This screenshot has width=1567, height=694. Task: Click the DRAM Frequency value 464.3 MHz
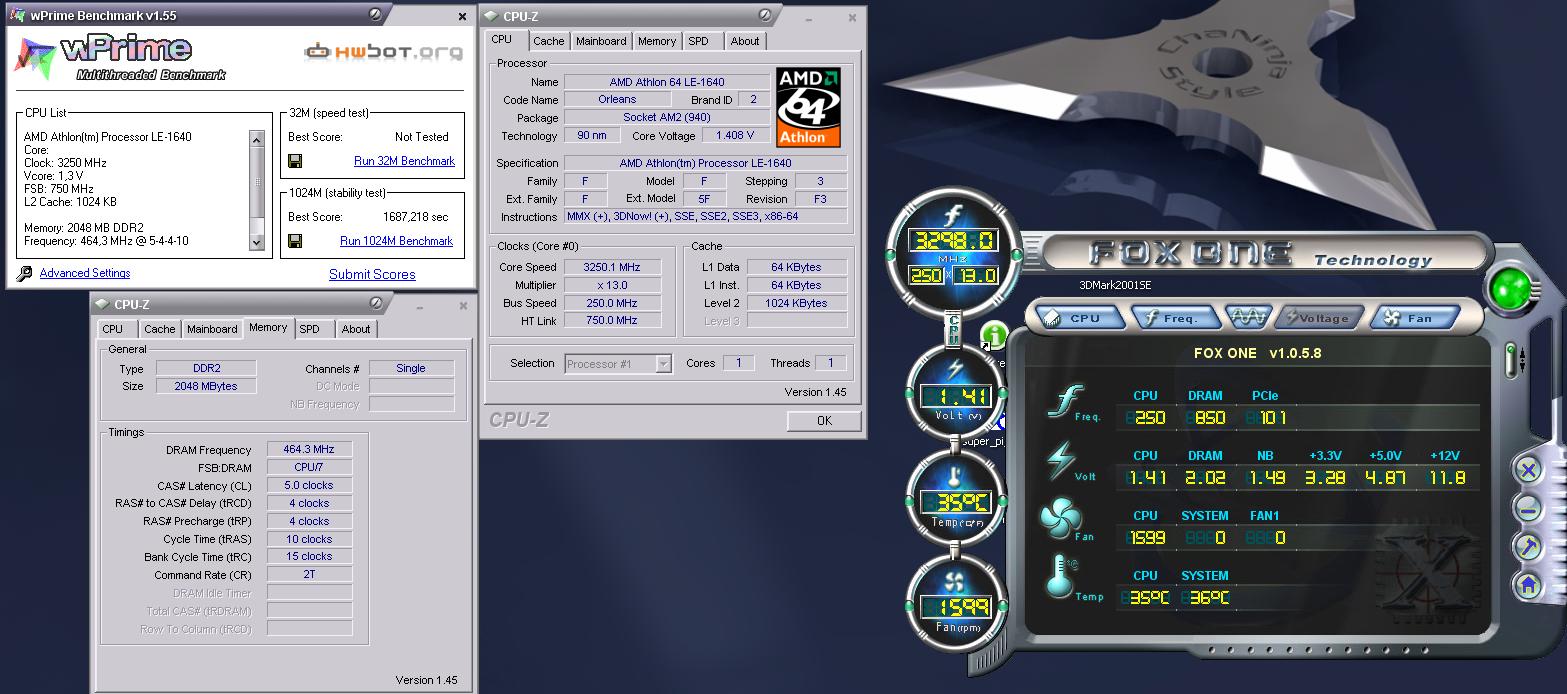point(309,450)
